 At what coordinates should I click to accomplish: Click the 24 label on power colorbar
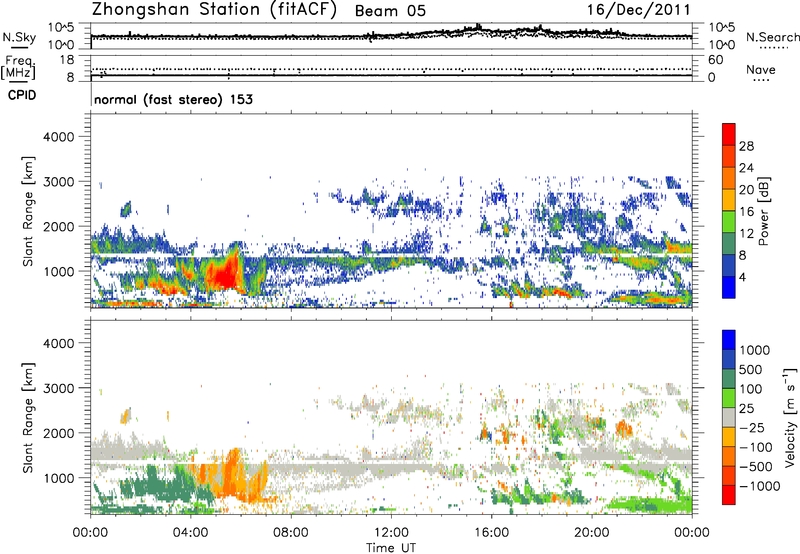pos(746,168)
